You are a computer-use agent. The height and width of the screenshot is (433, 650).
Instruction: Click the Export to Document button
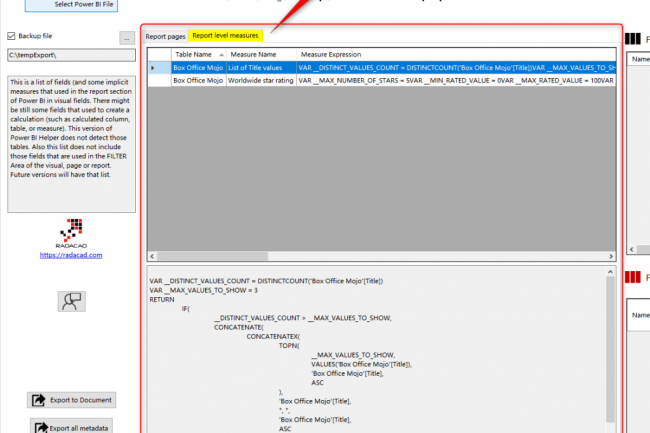click(x=71, y=400)
